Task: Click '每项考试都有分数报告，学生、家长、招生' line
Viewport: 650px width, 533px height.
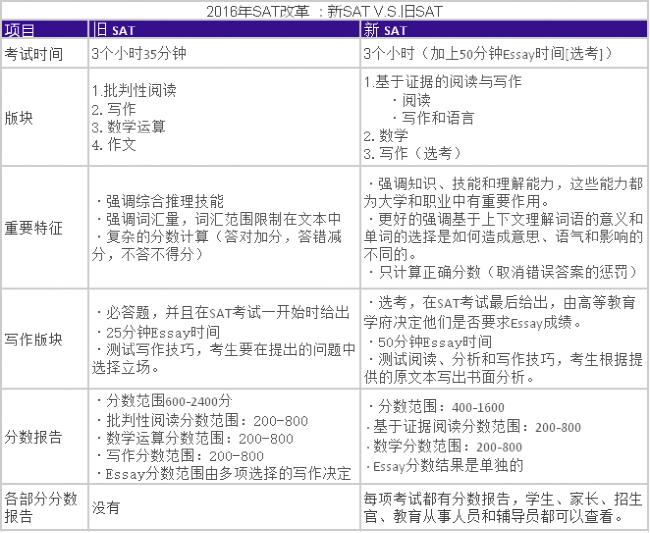Action: point(503,499)
